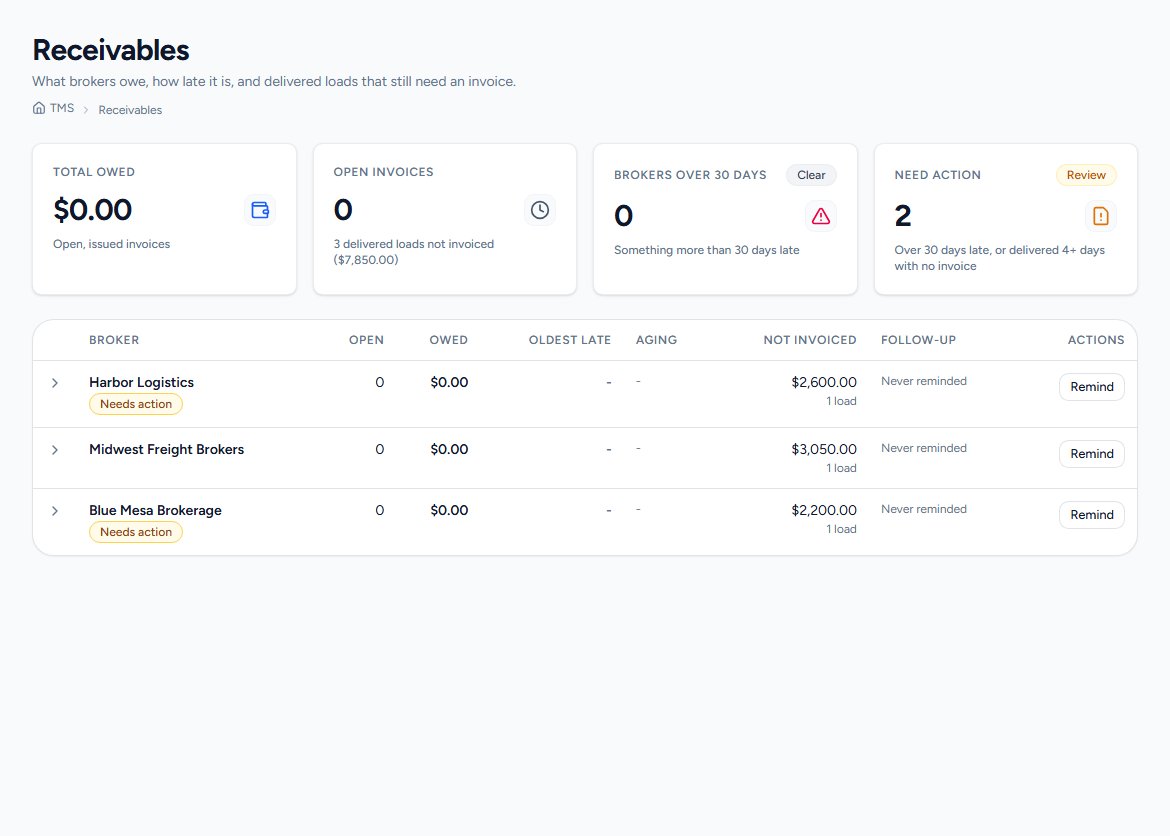The image size is (1170, 836).
Task: Send a reminder to Midwest Freight Brokers
Action: point(1092,454)
